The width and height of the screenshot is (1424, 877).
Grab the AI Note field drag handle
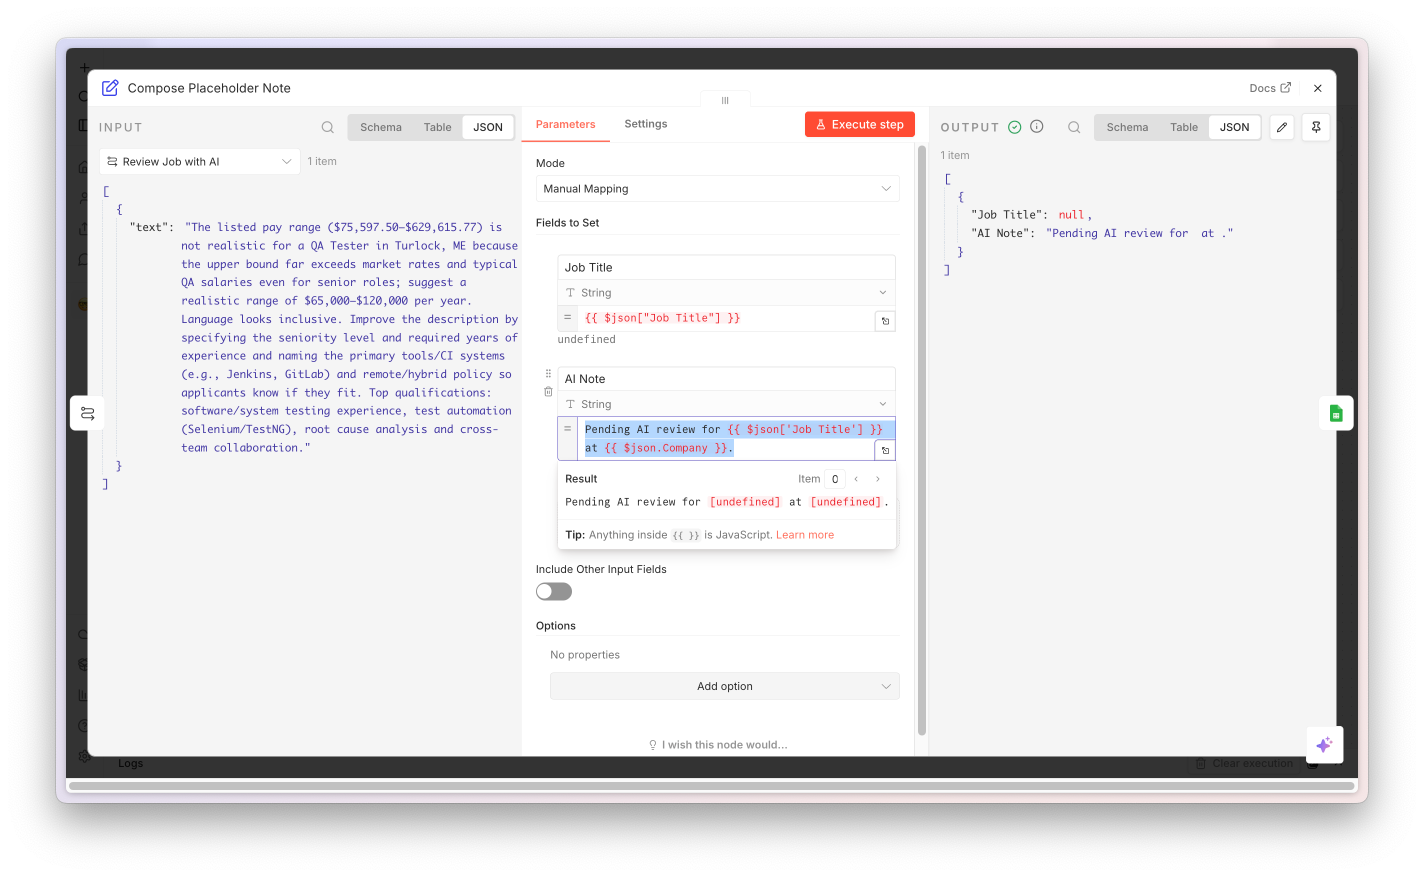point(548,374)
